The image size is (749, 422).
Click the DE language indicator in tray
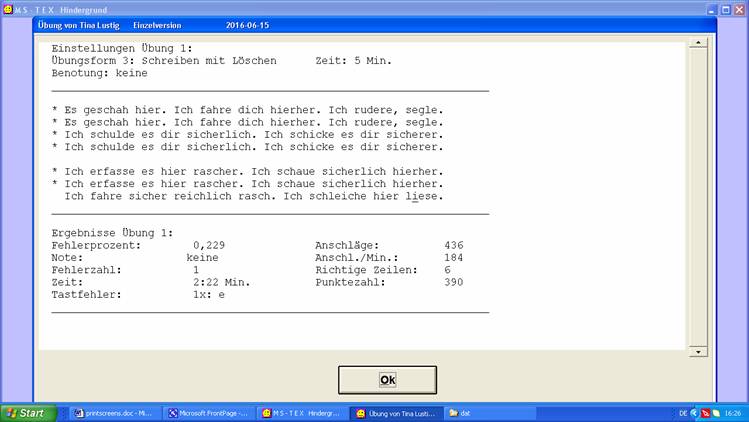click(x=682, y=412)
